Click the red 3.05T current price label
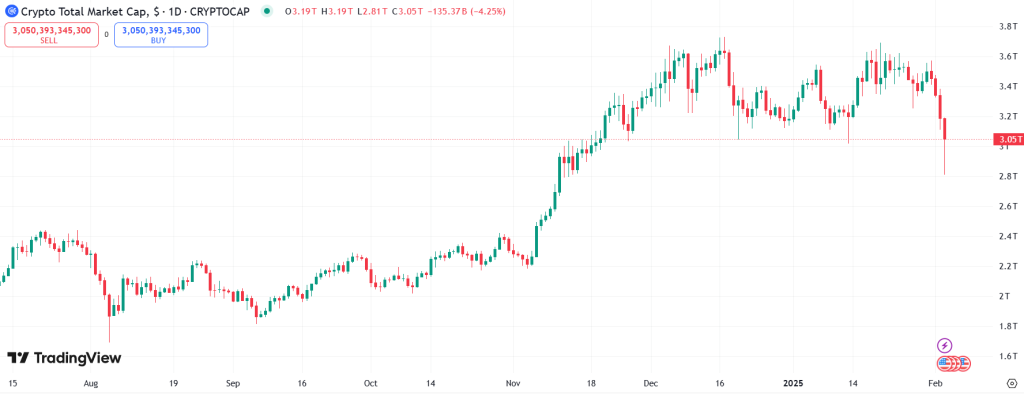 1007,139
